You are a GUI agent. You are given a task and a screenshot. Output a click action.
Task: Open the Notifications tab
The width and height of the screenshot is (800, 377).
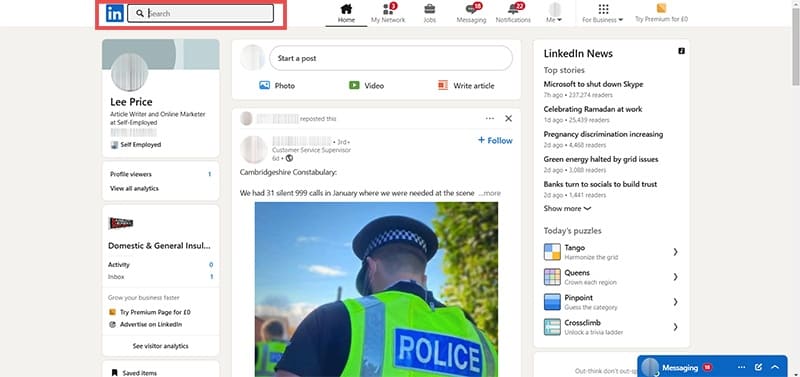[x=513, y=14]
